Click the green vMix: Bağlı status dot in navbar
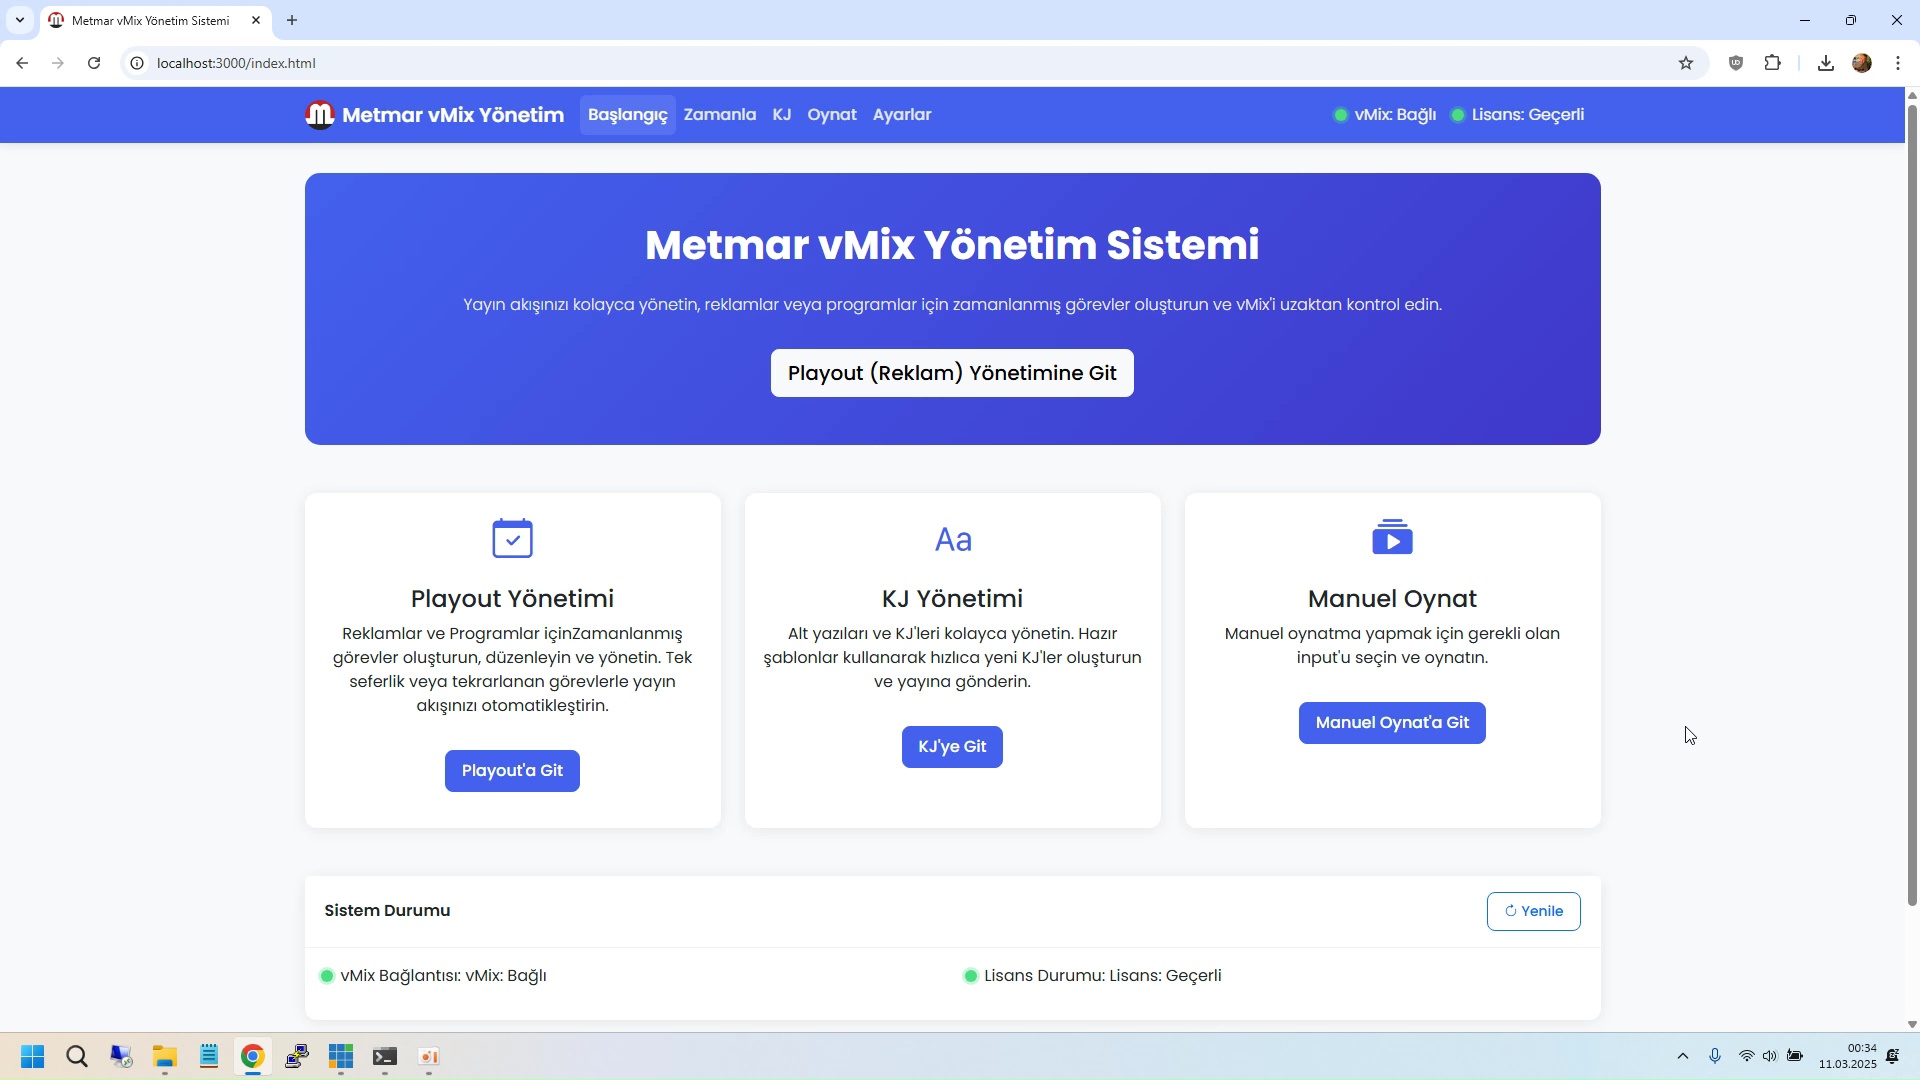 pos(1341,115)
